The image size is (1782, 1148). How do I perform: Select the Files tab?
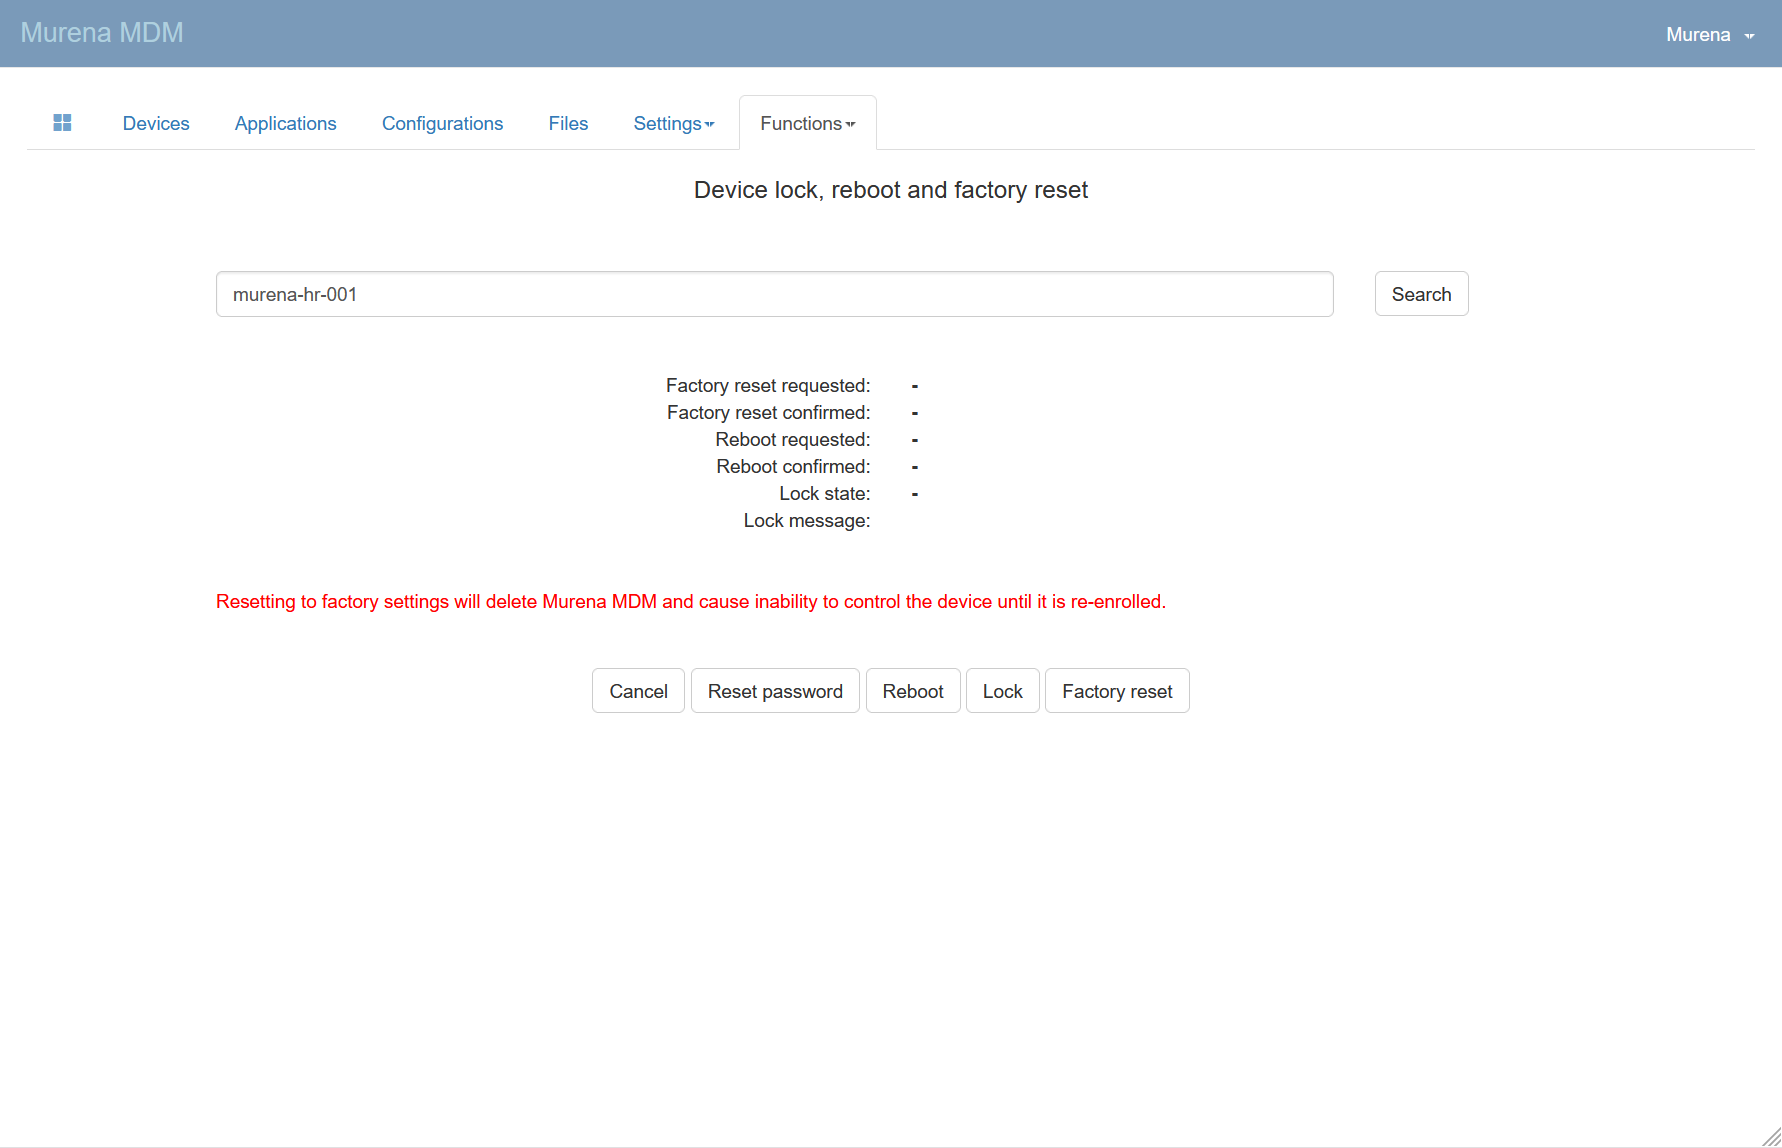(x=568, y=123)
